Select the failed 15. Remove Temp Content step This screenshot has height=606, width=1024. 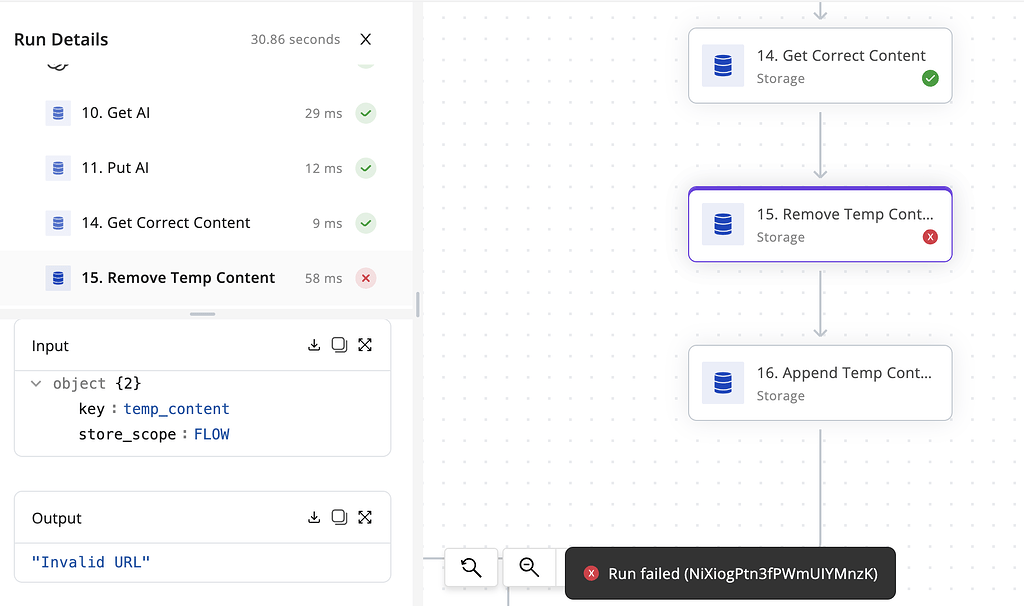[x=177, y=278]
